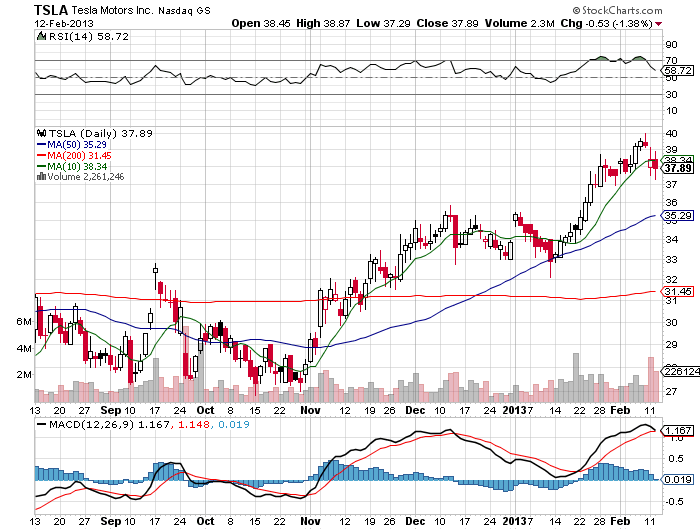Click the boxed volume tag near 2M level

(681, 371)
